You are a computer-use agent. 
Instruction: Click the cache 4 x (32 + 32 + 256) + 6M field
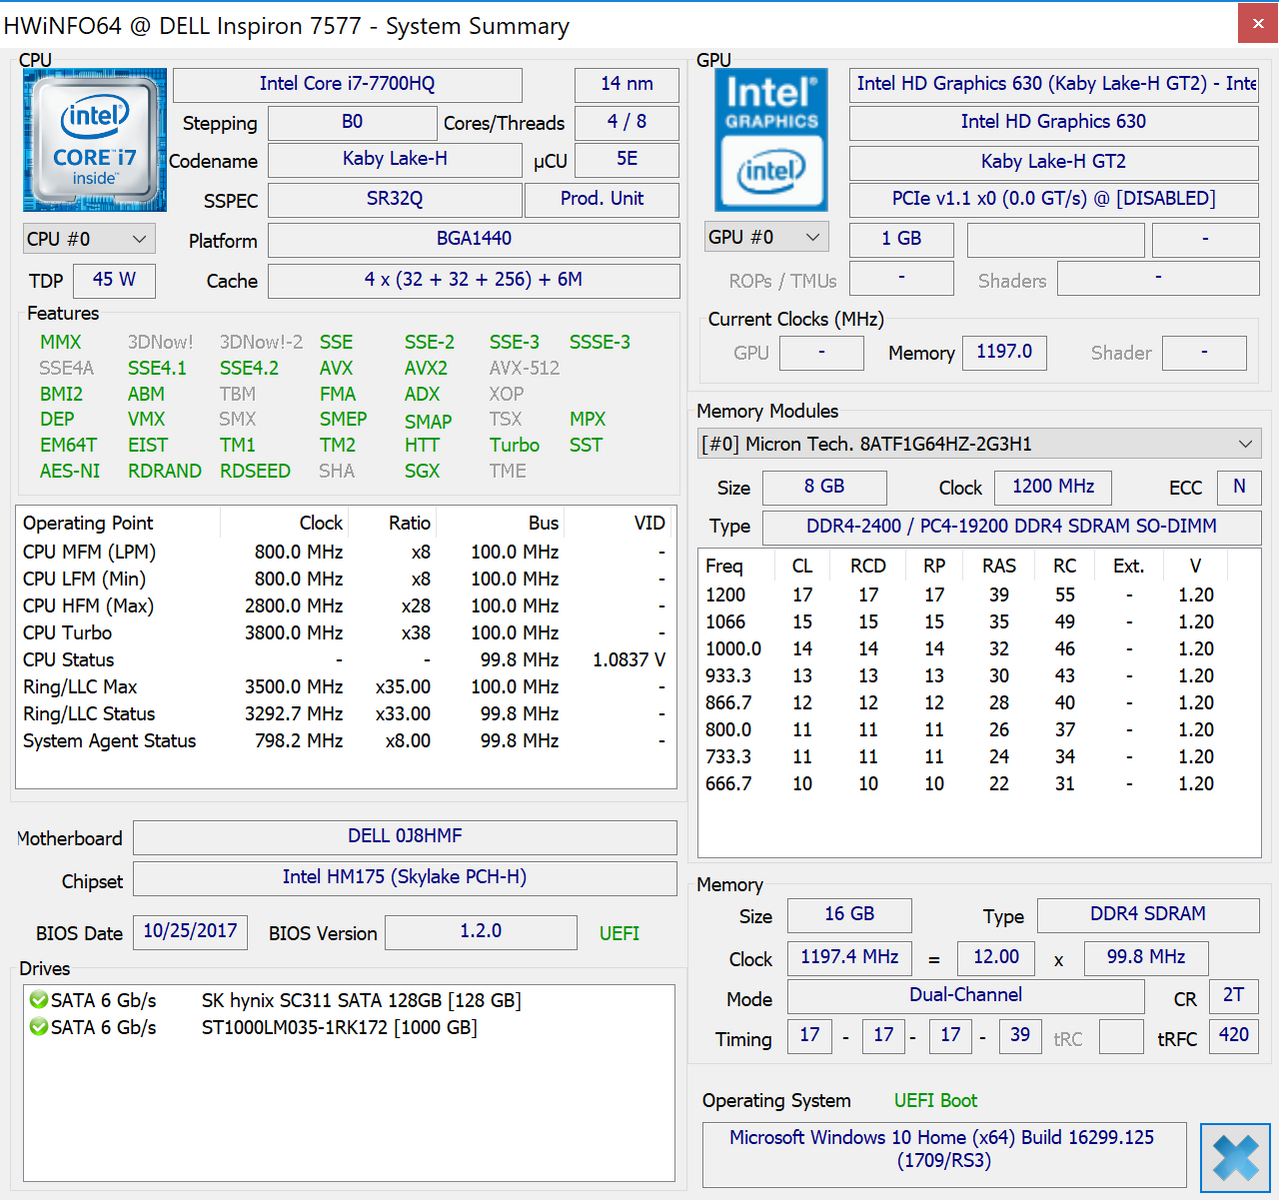[x=474, y=280]
